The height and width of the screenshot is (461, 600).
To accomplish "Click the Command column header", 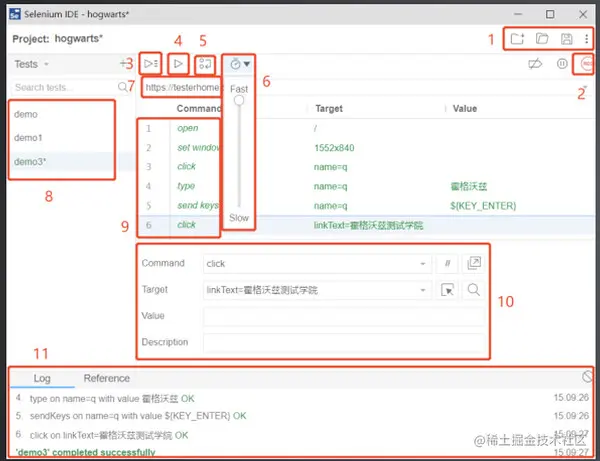I will (199, 109).
